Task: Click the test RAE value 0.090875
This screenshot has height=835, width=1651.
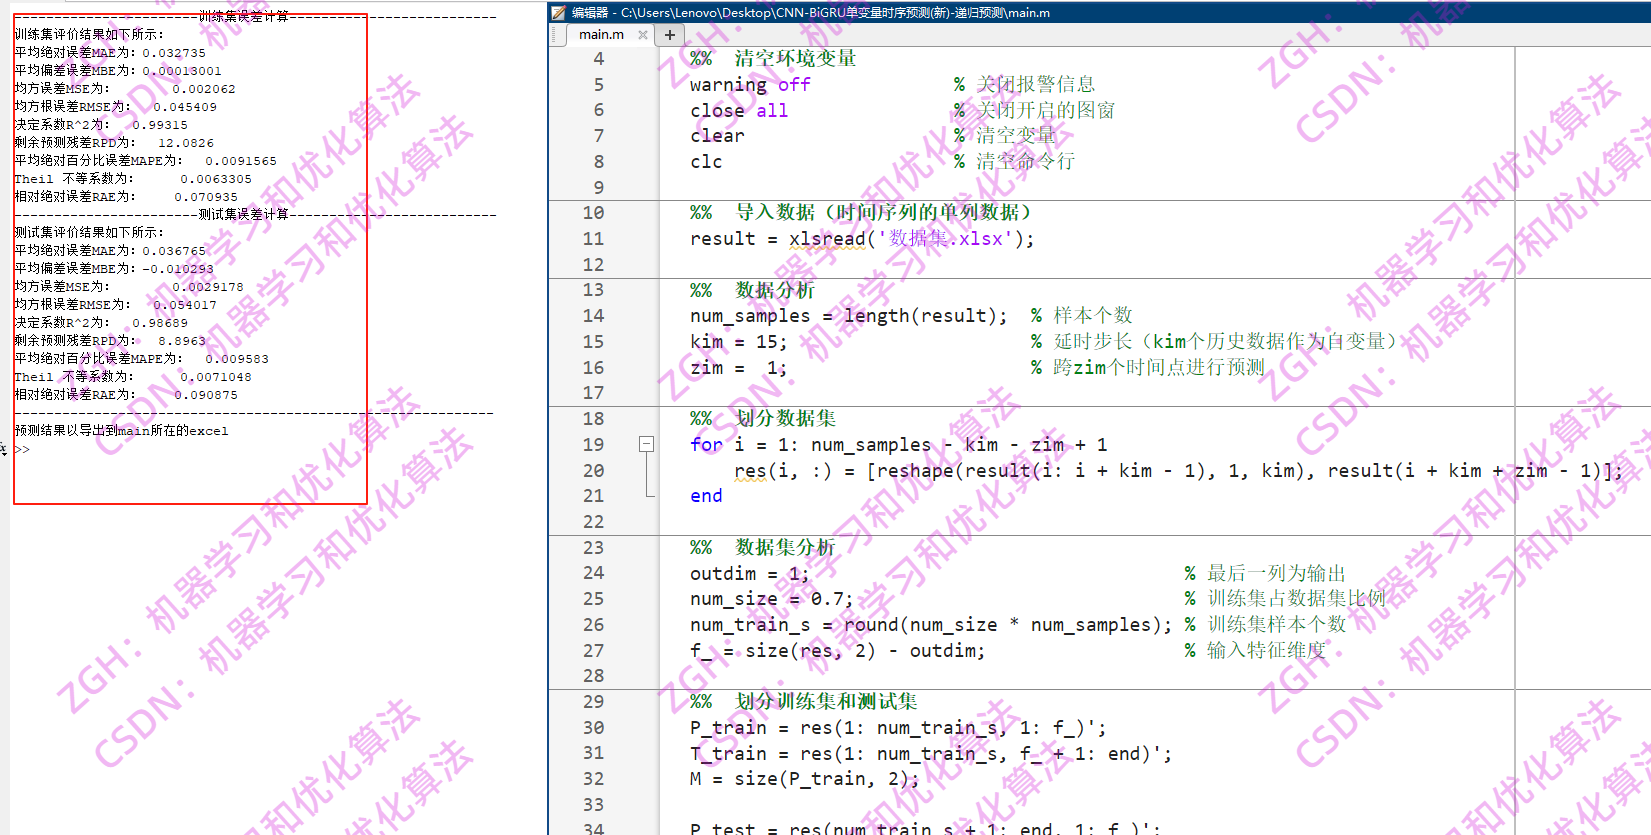Action: (206, 395)
